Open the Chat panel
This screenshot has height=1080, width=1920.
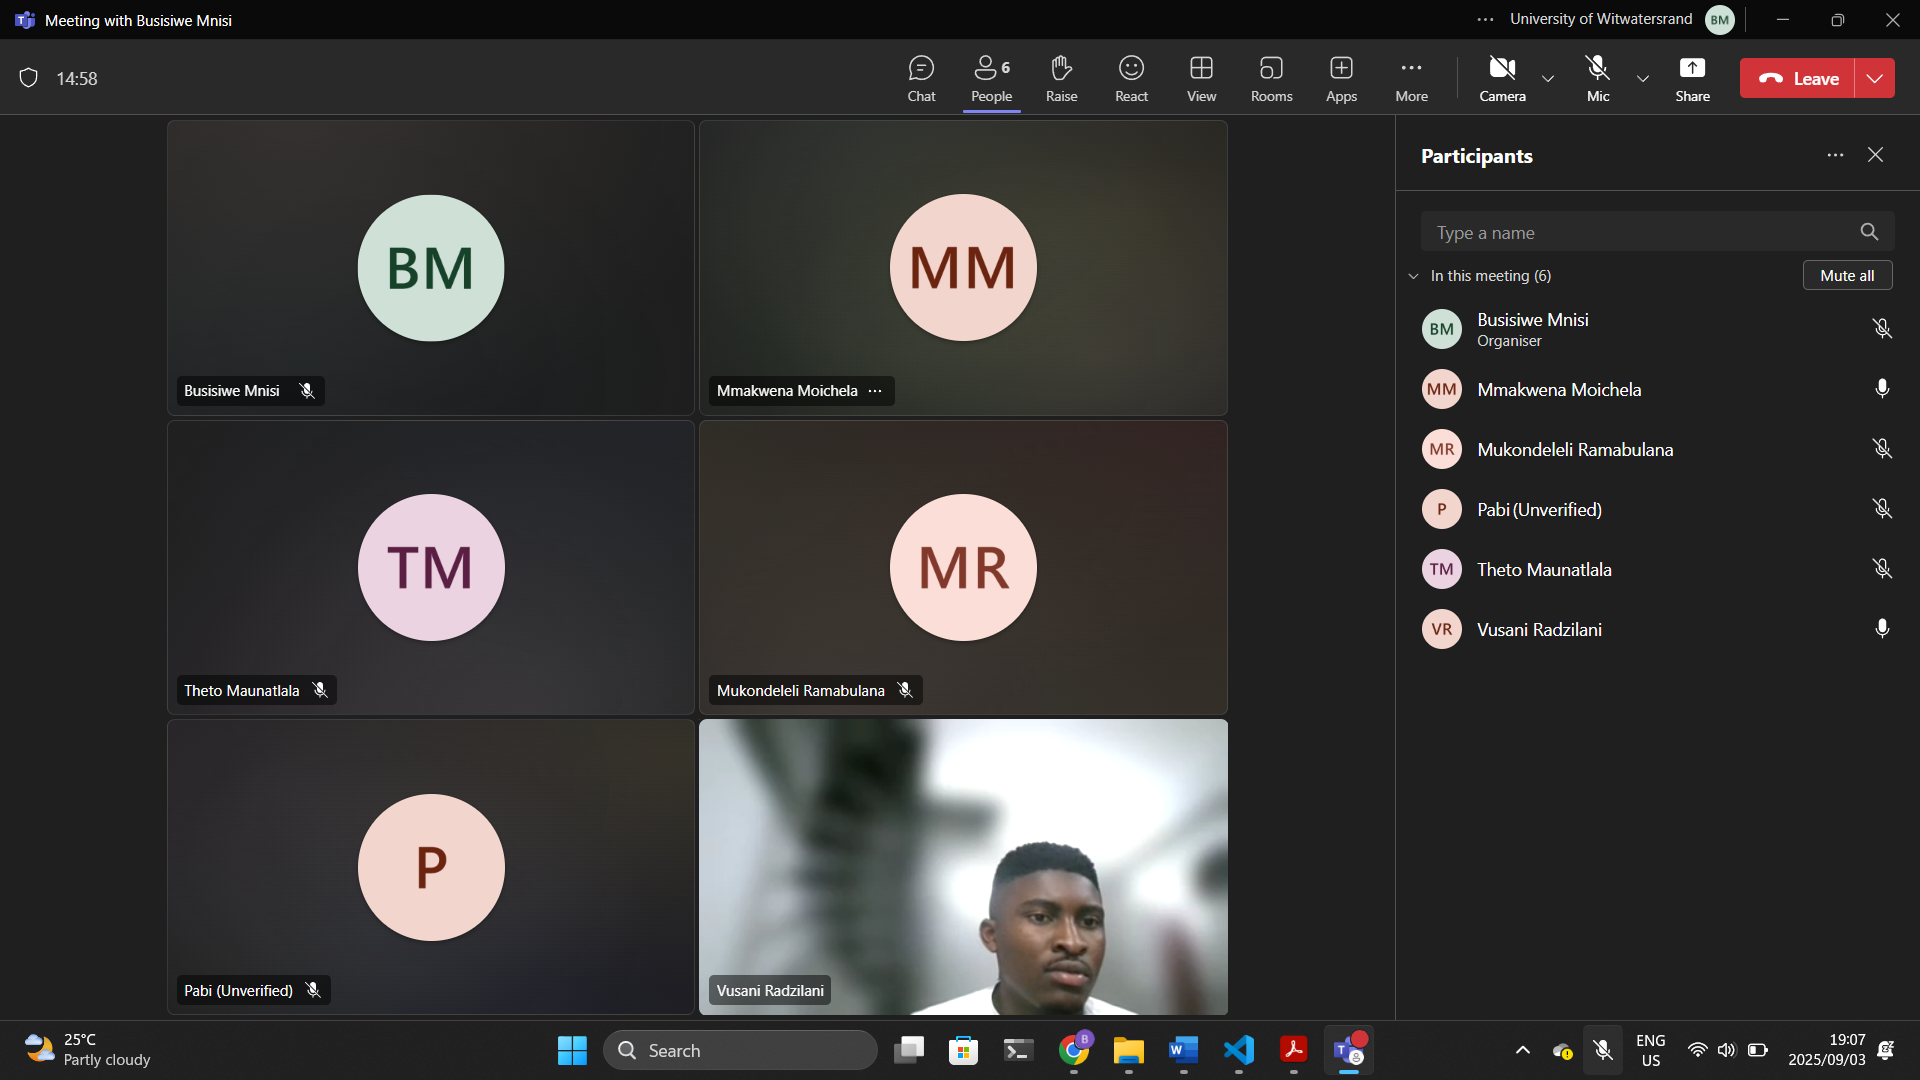point(921,78)
